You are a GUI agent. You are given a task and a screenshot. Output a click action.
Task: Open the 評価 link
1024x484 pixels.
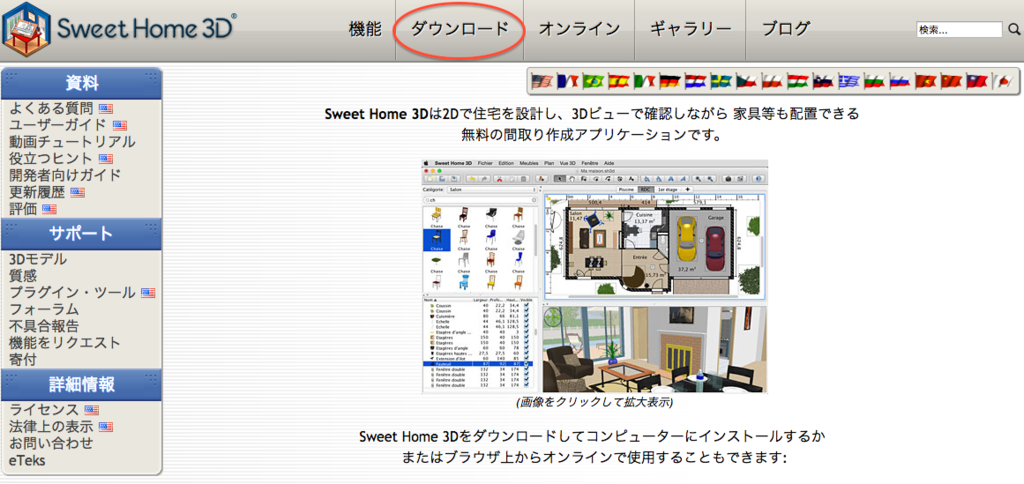(x=23, y=209)
